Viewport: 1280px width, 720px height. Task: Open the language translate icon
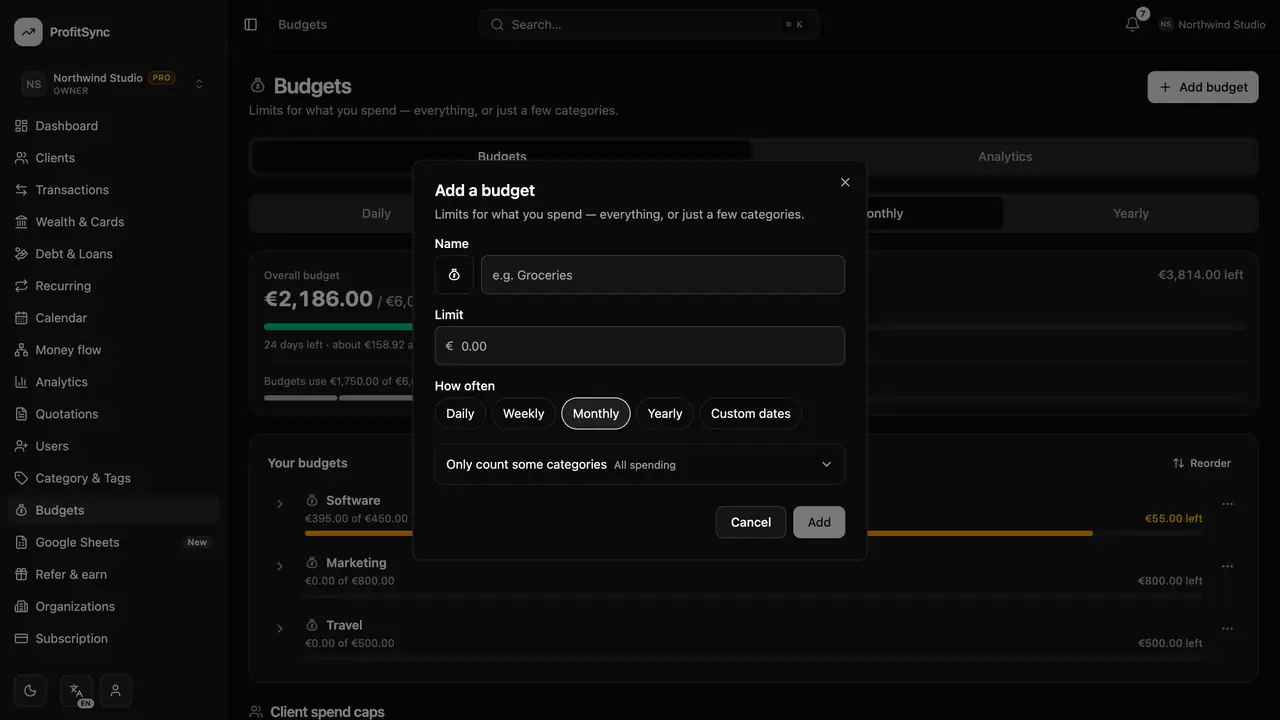[76, 690]
